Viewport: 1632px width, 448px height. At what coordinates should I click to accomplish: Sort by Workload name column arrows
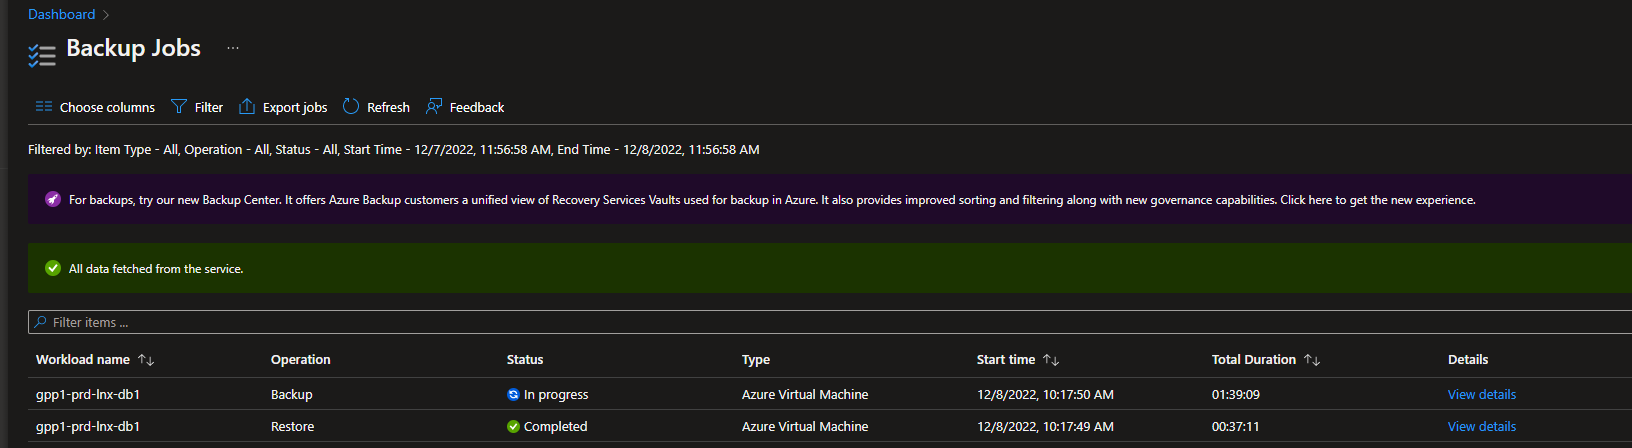coord(146,360)
